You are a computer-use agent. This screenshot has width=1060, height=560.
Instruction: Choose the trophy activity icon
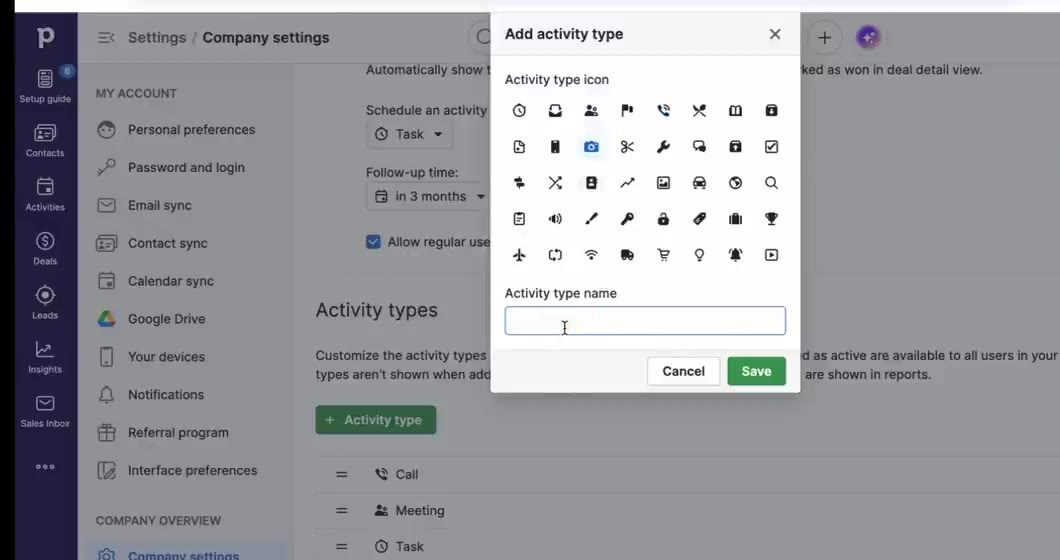tap(771, 218)
